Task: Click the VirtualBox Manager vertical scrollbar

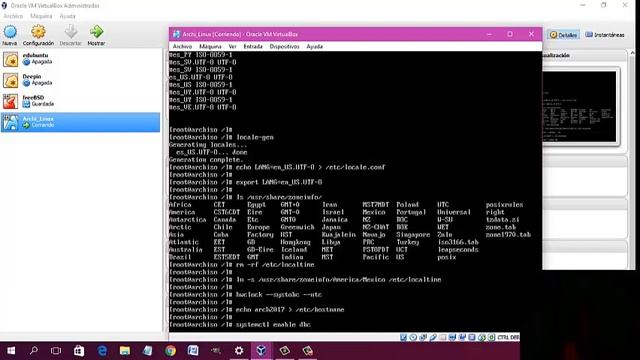Action: (x=633, y=159)
